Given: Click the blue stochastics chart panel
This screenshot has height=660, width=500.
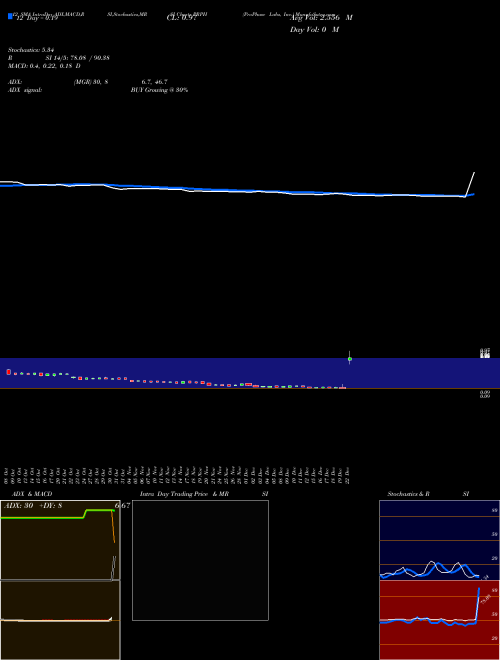Looking at the screenshot, I should coord(439,540).
